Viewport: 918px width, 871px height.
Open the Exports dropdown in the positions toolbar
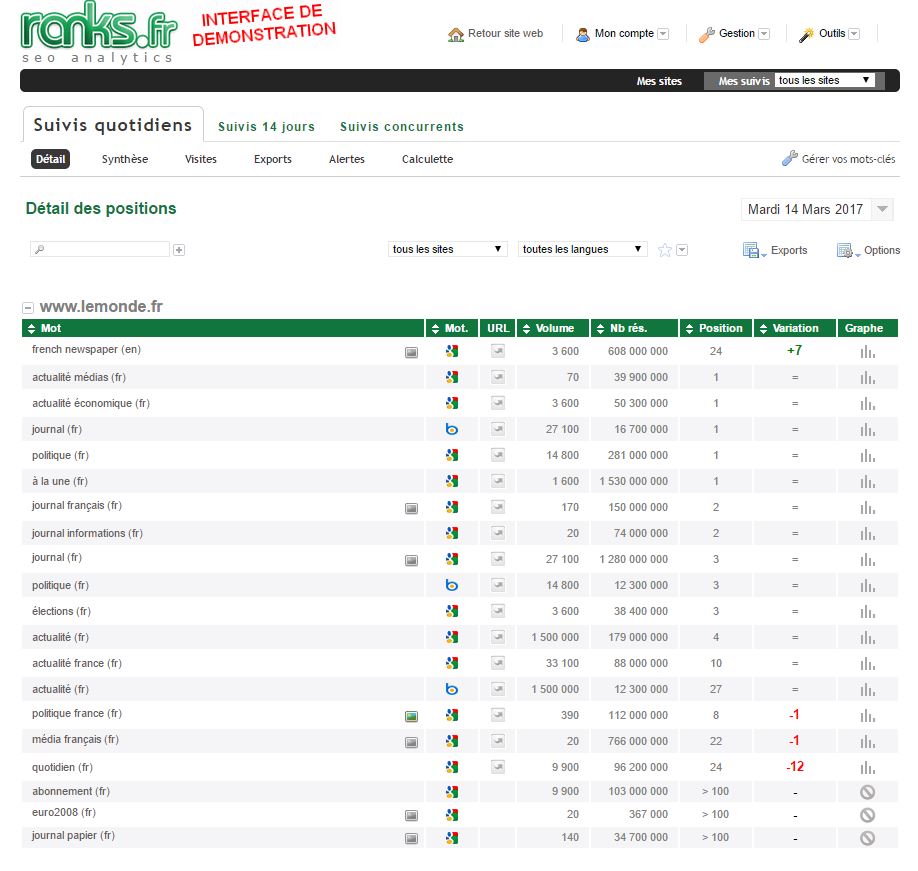tap(775, 250)
